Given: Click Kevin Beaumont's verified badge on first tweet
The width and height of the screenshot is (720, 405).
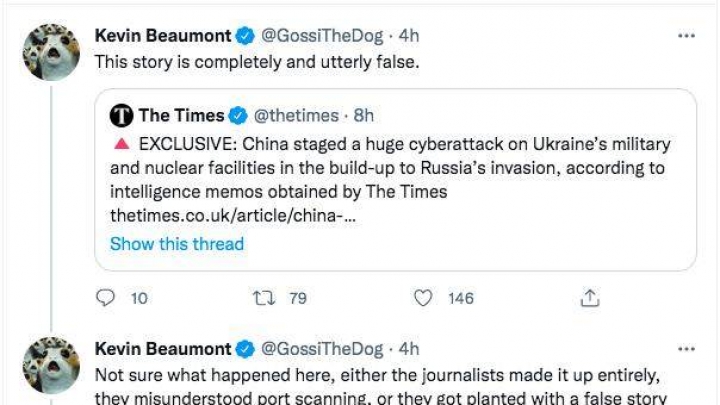Looking at the screenshot, I should [x=244, y=35].
